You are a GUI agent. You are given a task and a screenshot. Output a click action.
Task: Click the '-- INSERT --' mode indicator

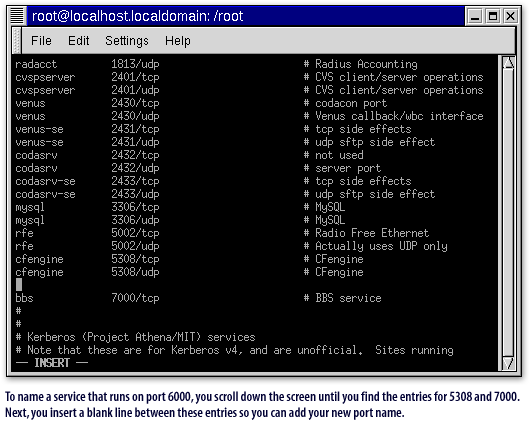pyautogui.click(x=52, y=363)
